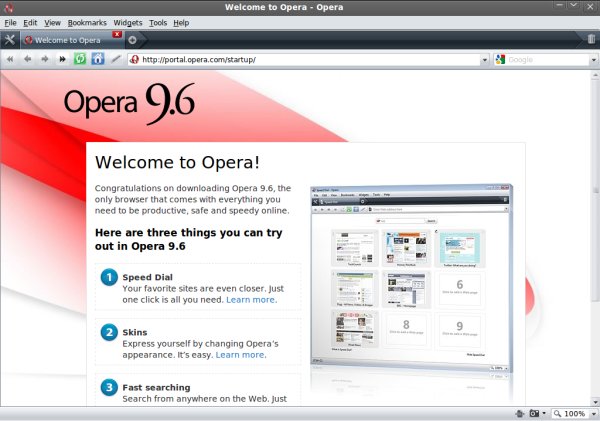This screenshot has width=600, height=421.
Task: Go to the Home page
Action: click(x=98, y=59)
